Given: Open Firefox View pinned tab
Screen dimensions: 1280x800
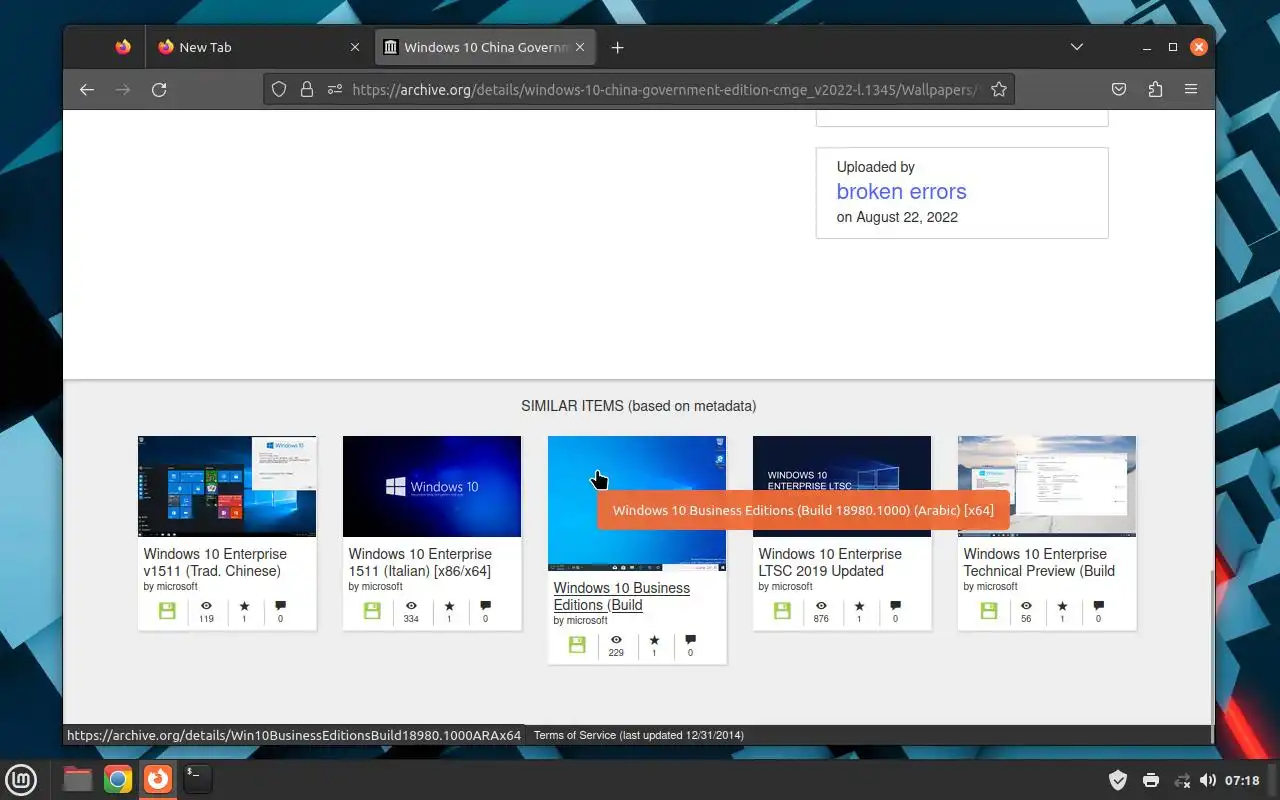Looking at the screenshot, I should (x=123, y=47).
